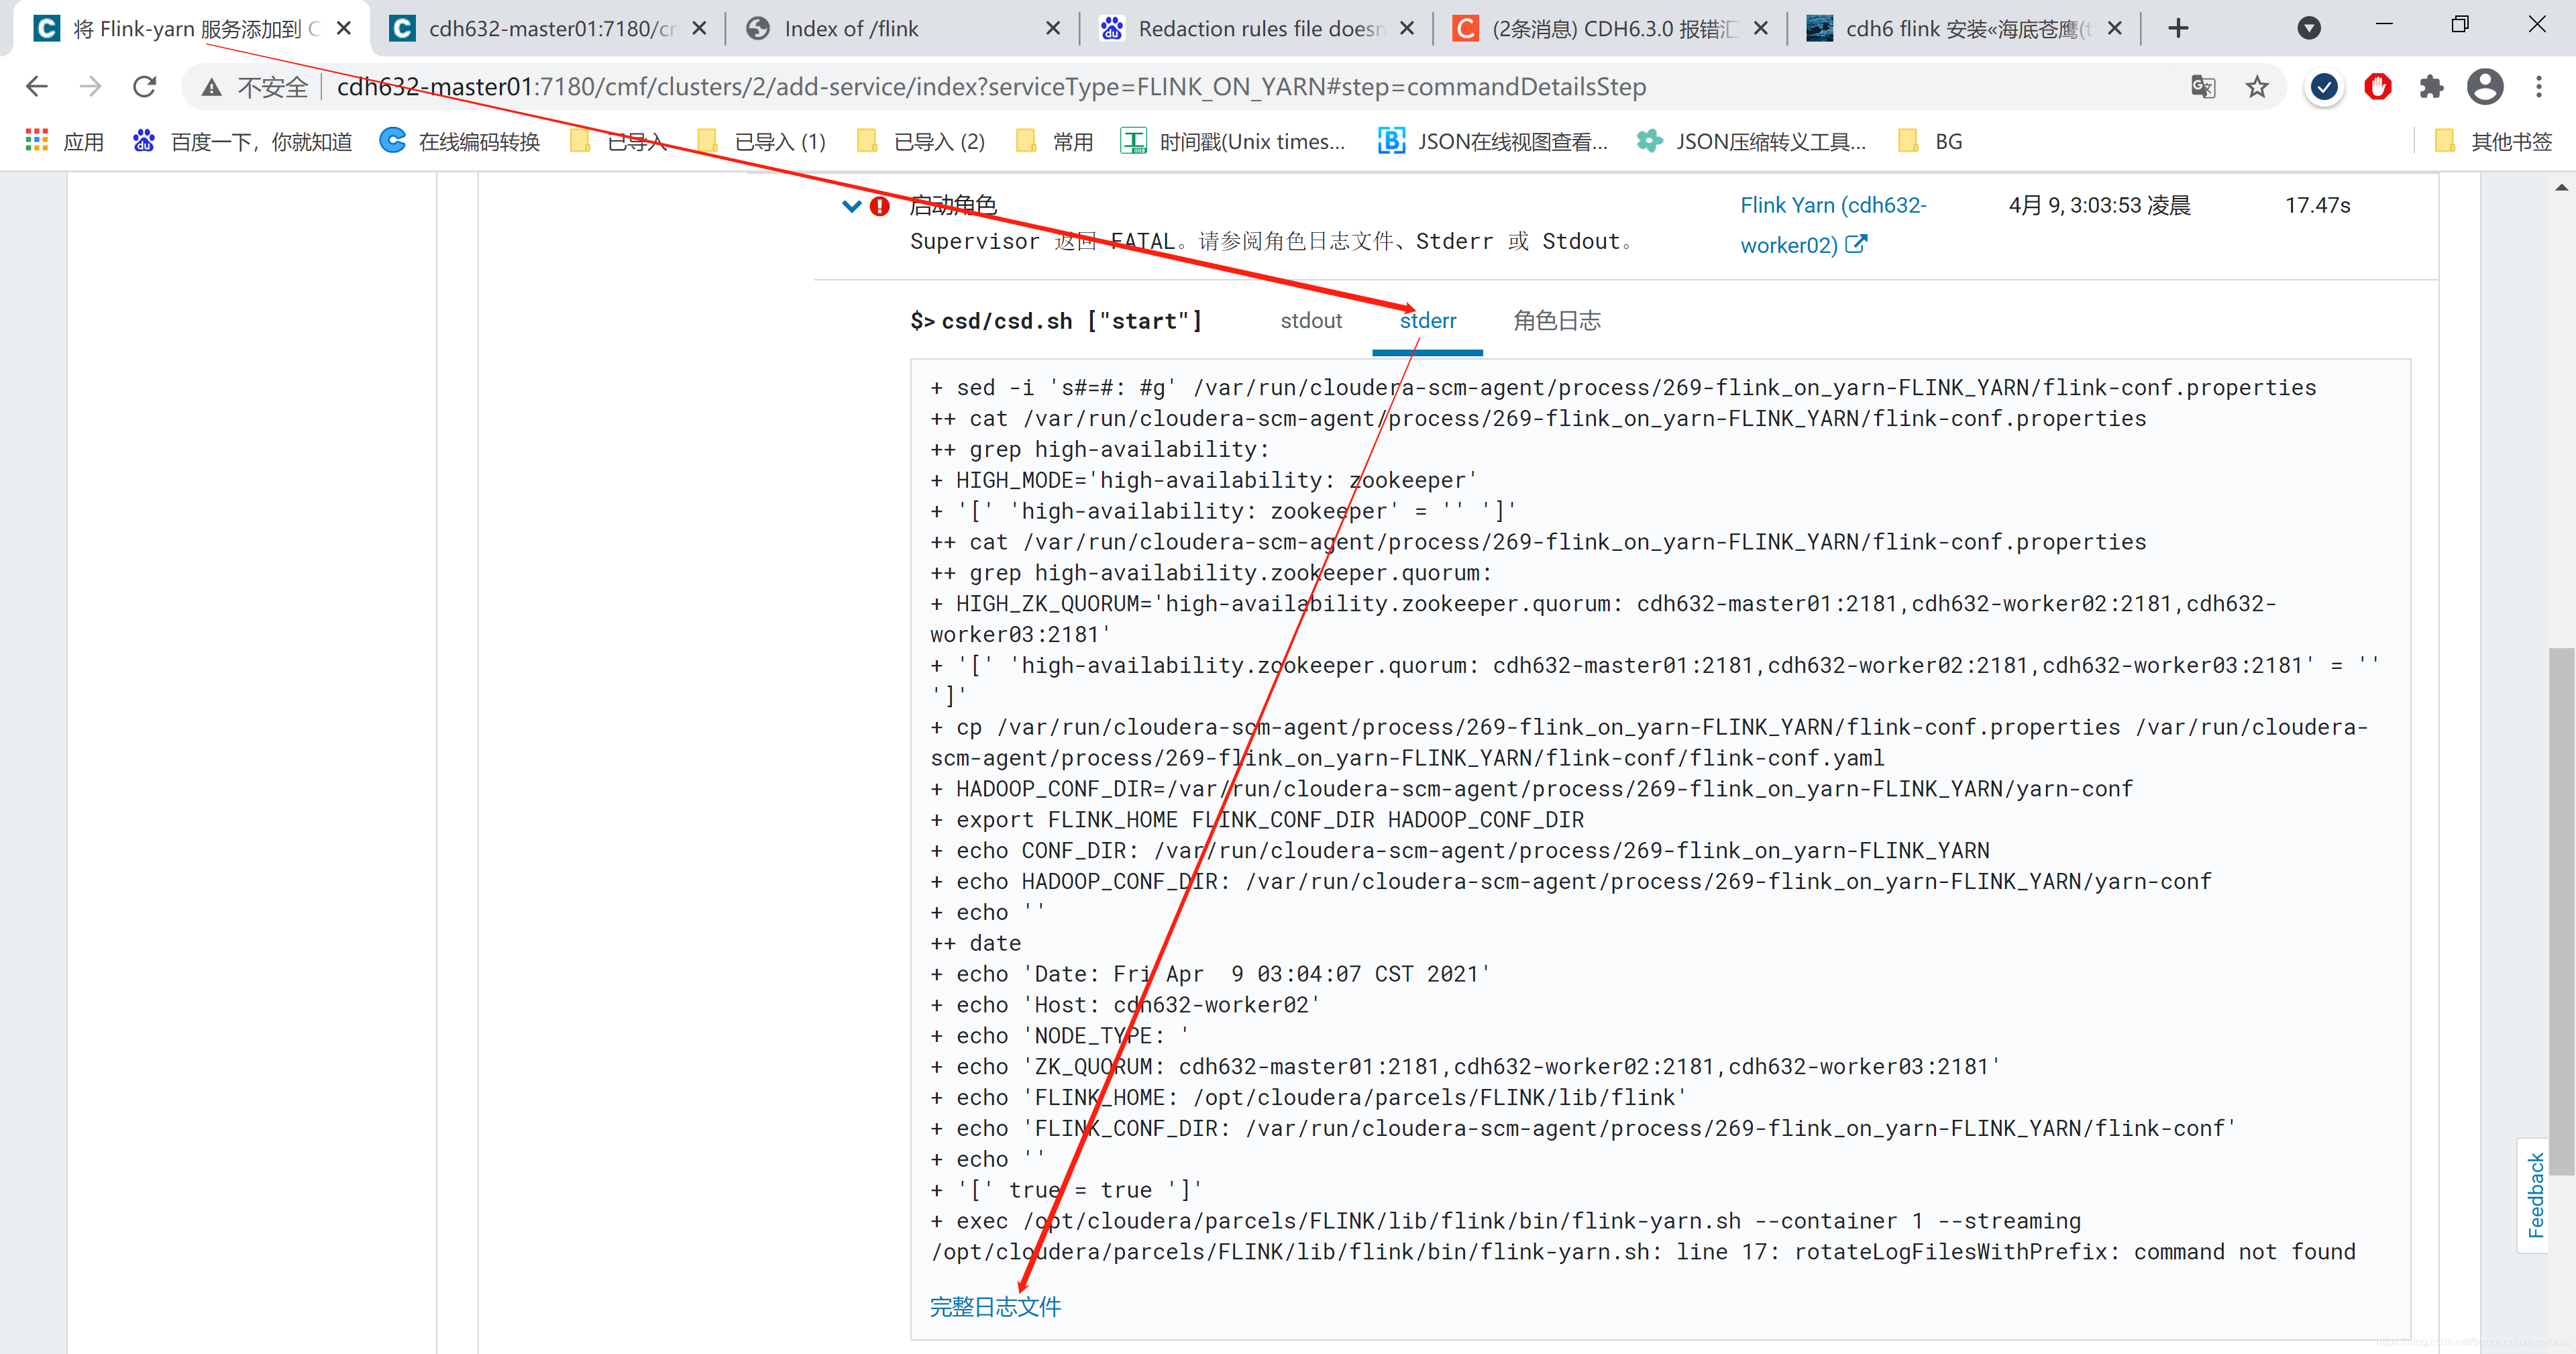Screen dimensions: 2576x1354
Task: Open the 已导入 (2) bookmark folder
Action: point(920,141)
